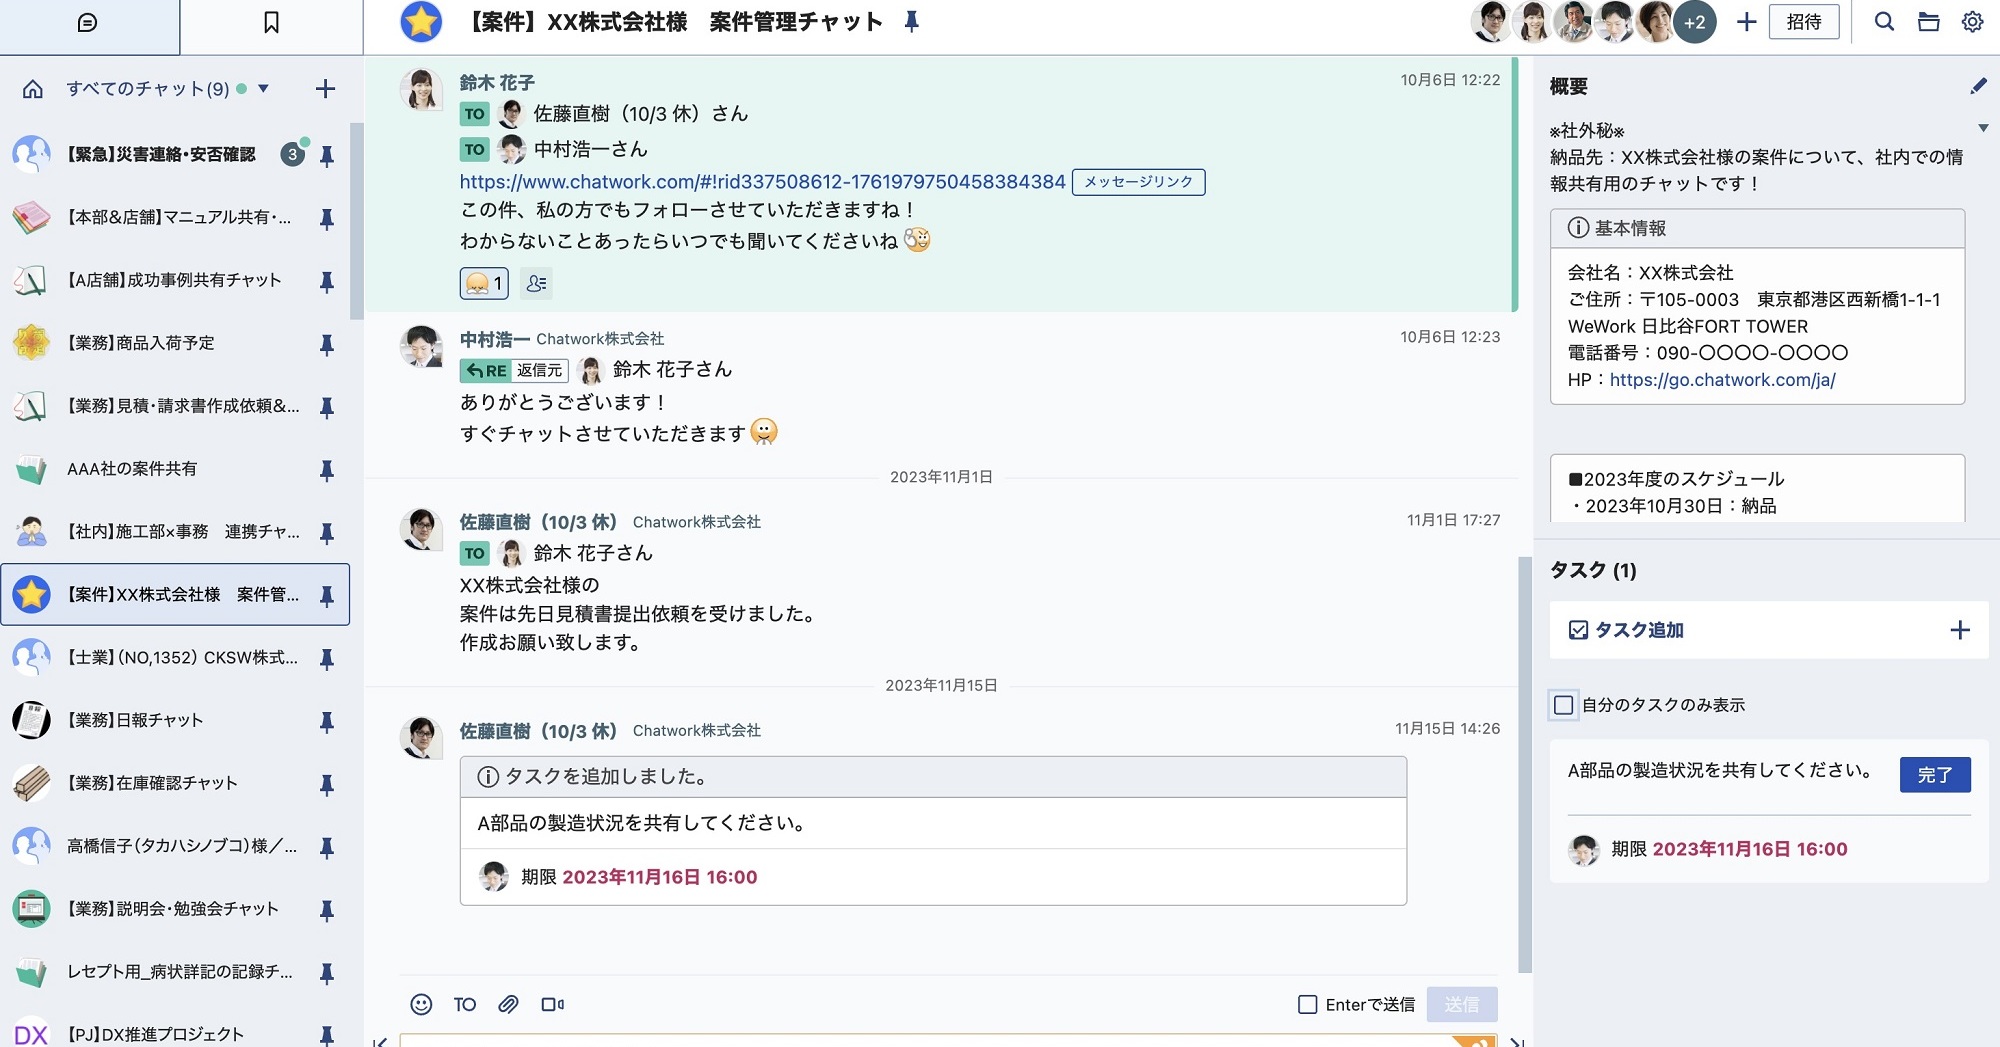This screenshot has height=1047, width=2000.
Task: Complete the task with the 完了 button
Action: click(1935, 774)
